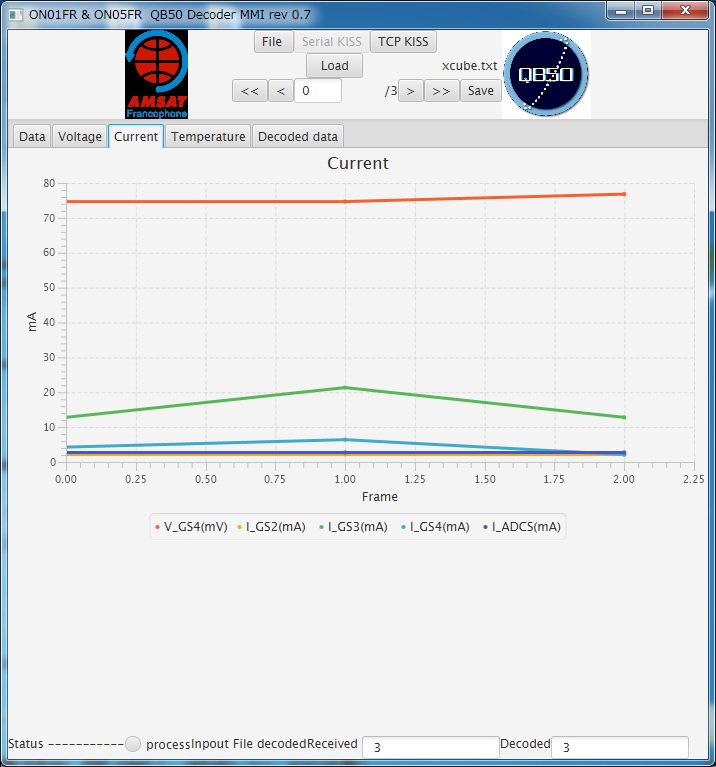Screen dimensions: 716x767
Task: Click the QB50 round logo
Action: coord(546,74)
